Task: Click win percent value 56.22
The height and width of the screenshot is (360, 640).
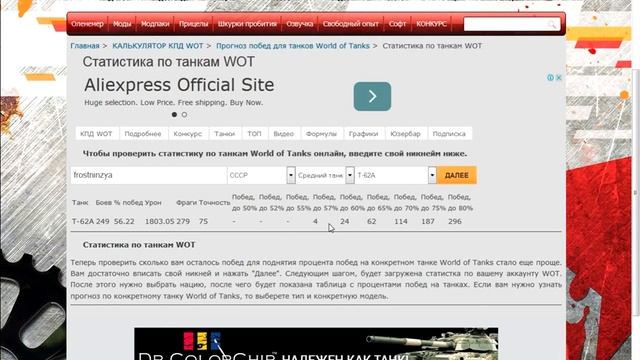Action: 124,221
